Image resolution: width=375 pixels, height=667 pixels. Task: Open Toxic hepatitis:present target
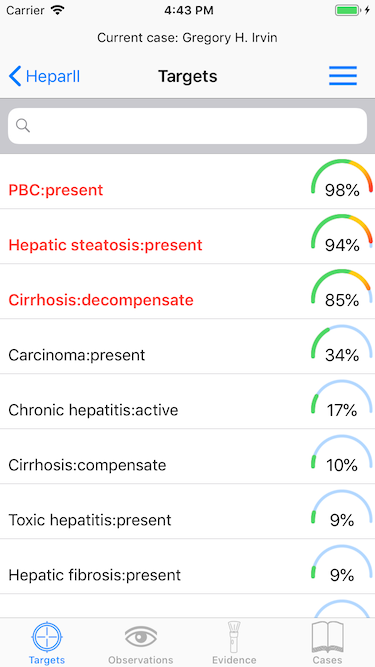(x=188, y=511)
